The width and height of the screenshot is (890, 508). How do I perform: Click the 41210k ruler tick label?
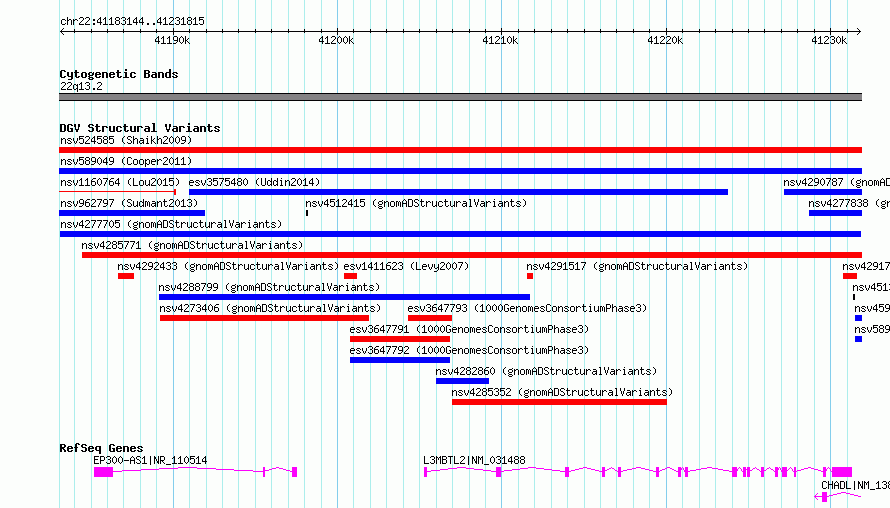point(500,40)
